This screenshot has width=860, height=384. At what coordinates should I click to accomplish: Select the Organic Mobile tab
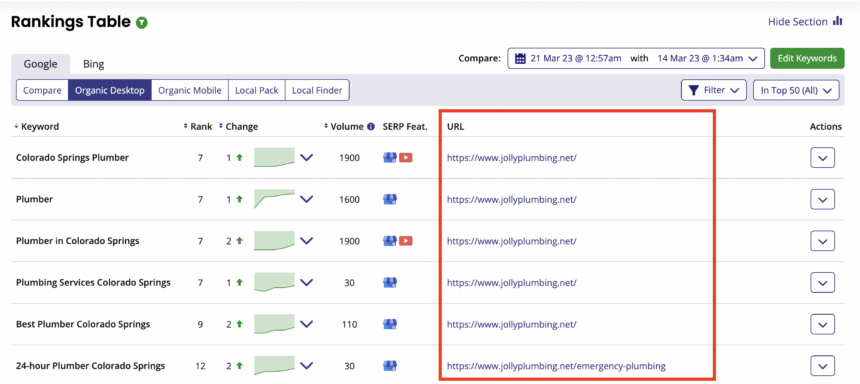(190, 90)
